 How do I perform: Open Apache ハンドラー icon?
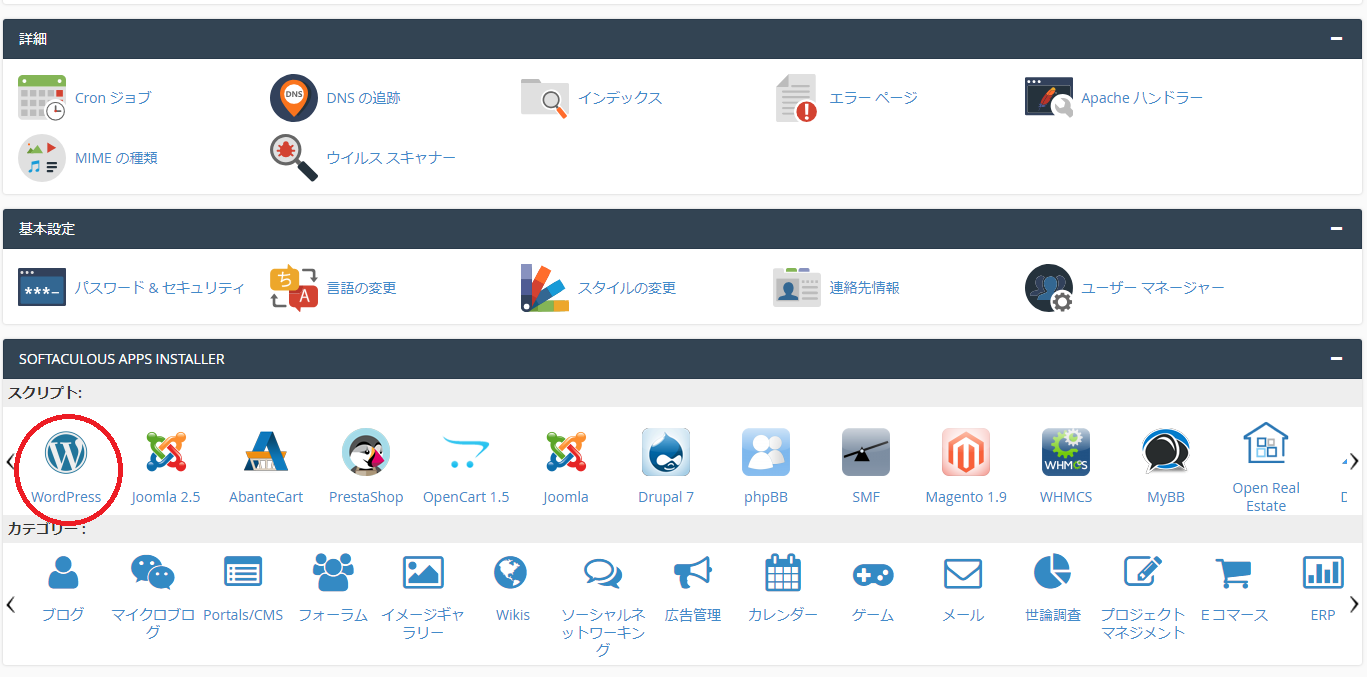tap(1049, 98)
